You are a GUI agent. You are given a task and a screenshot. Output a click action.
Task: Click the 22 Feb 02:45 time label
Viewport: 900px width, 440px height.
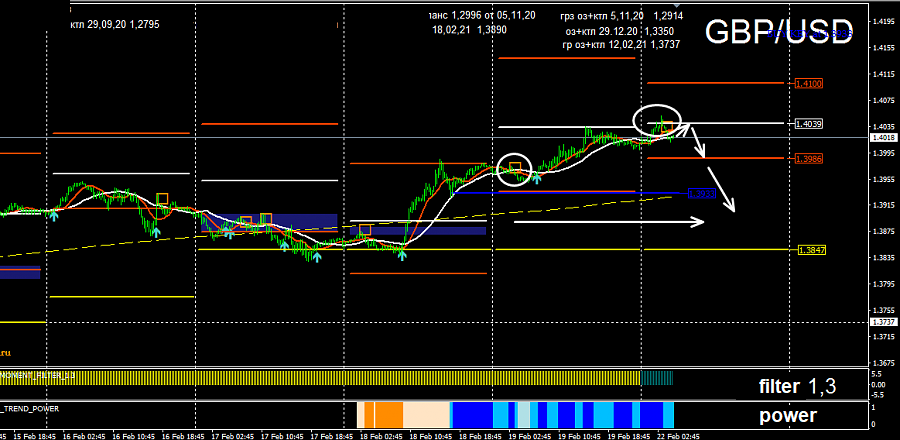pyautogui.click(x=679, y=436)
